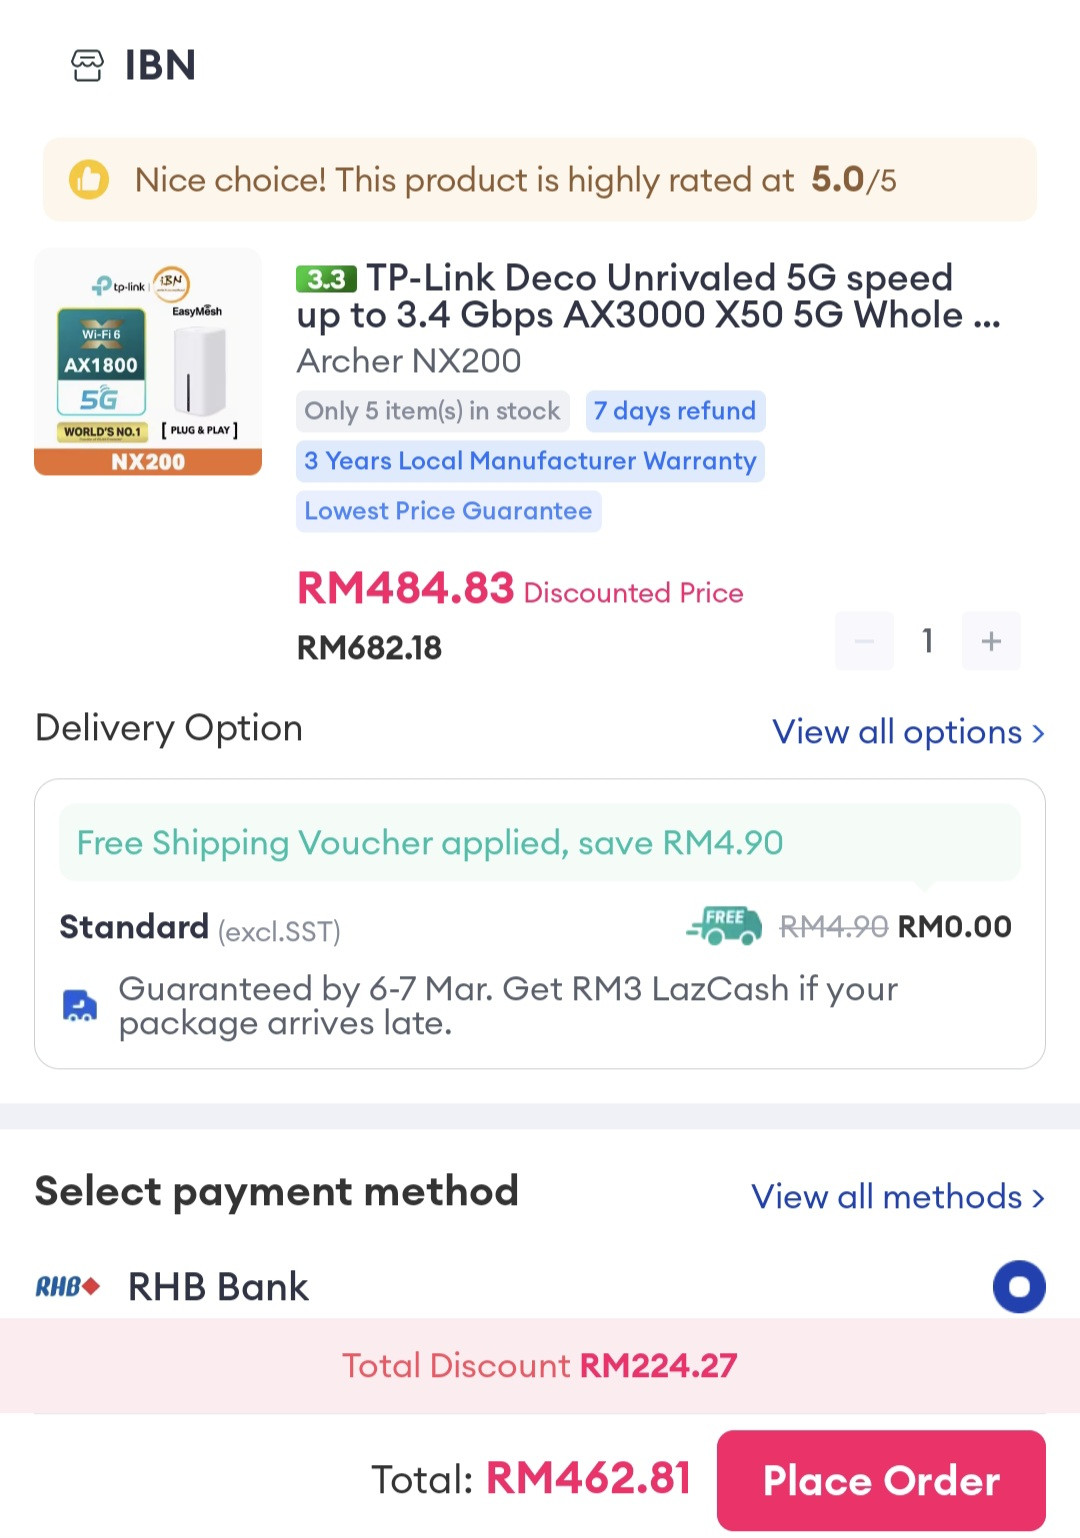Tap the RHB Bank logo
The height and width of the screenshot is (1538, 1080).
(x=67, y=1286)
